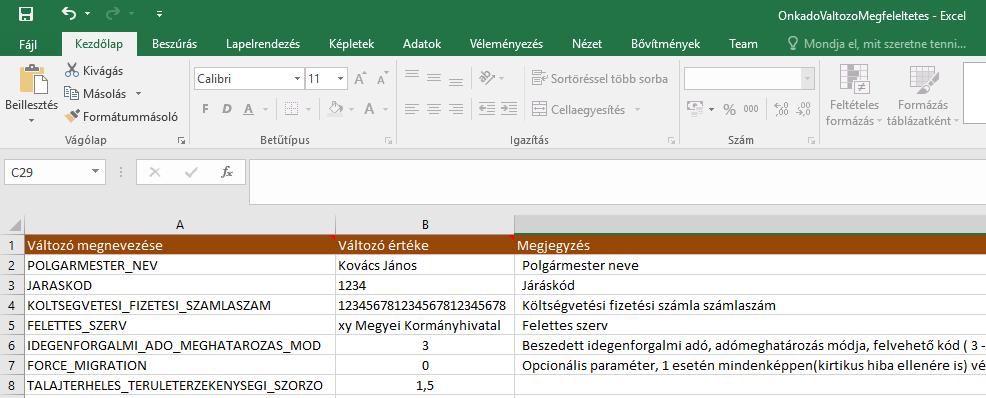Click the increase font size icon
The image size is (986, 398).
(360, 79)
